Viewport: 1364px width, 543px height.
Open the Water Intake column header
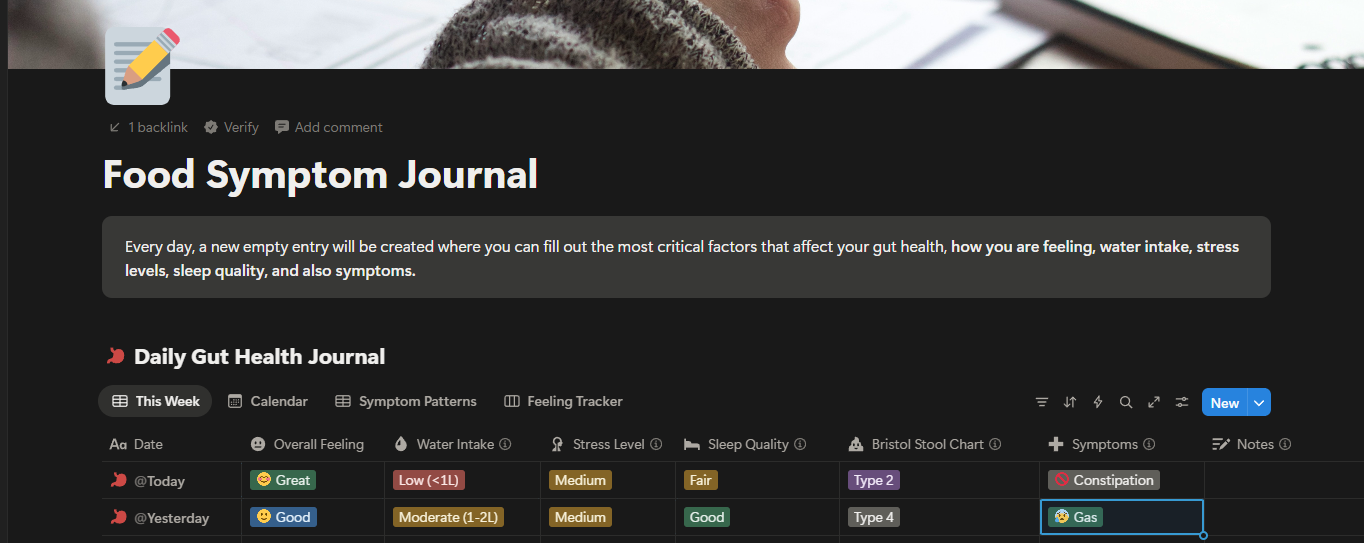pos(463,444)
